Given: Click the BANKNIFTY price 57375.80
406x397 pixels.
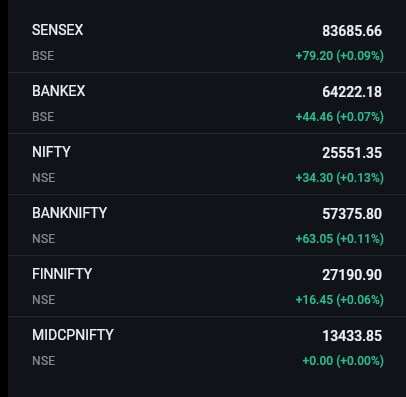Looking at the screenshot, I should pos(352,214).
